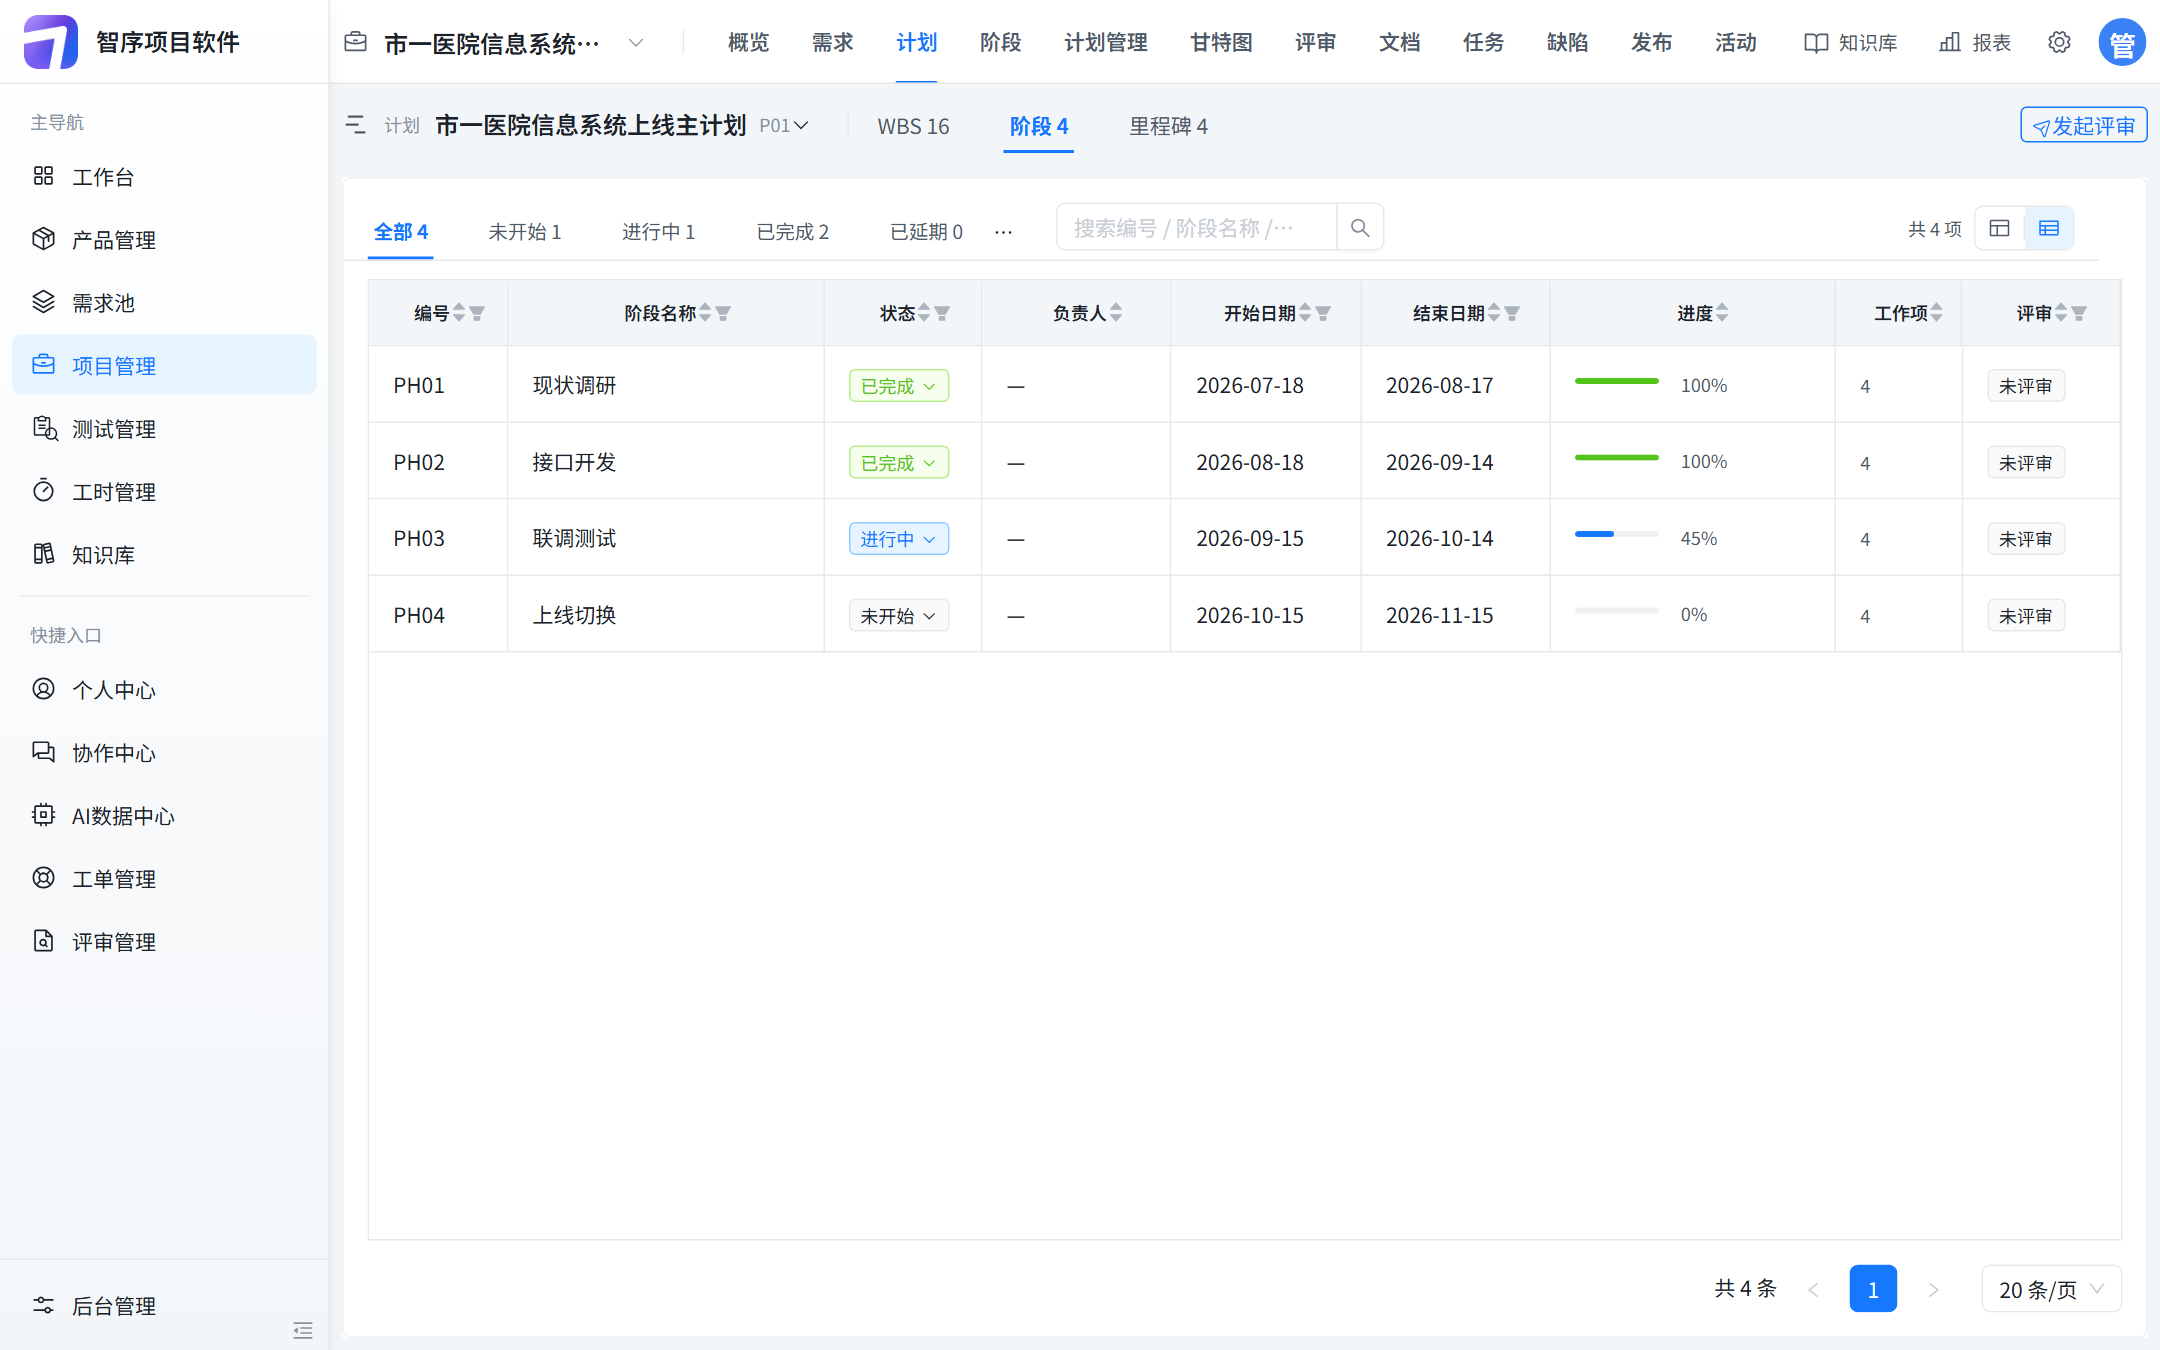Switch to WBS 16 tab
The image size is (2160, 1350).
click(x=913, y=126)
